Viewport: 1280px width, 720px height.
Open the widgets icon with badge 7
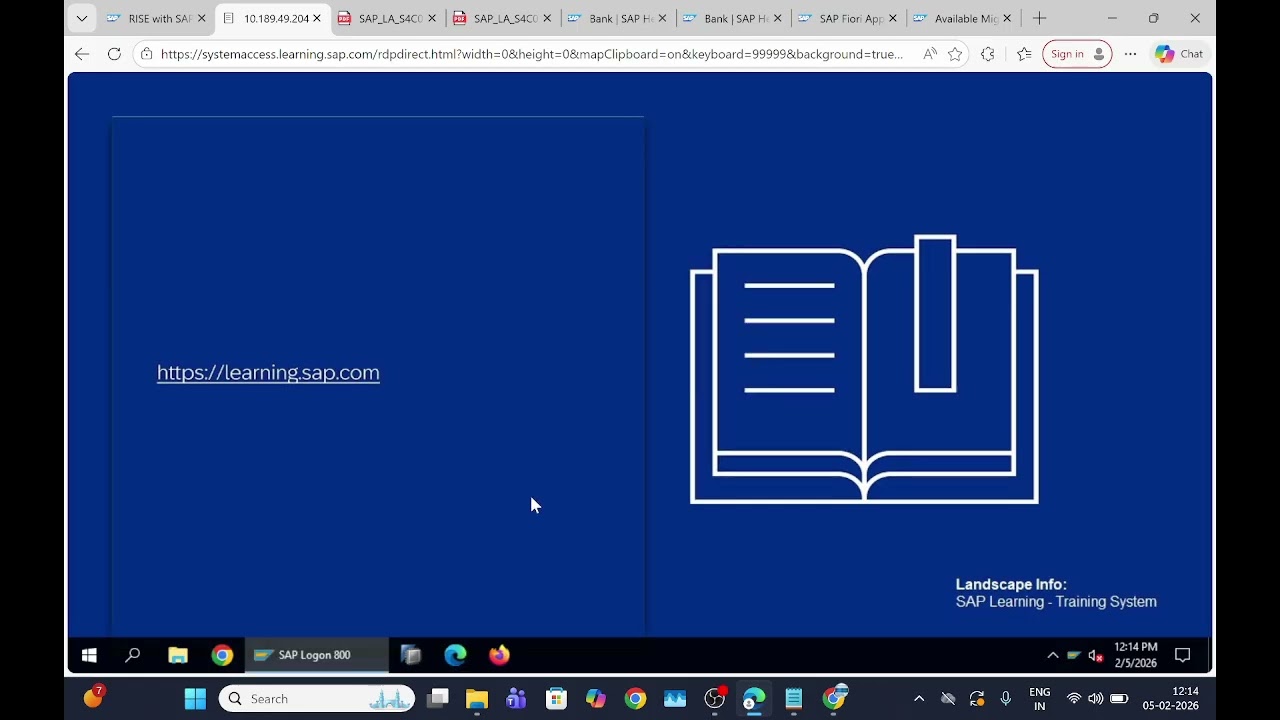coord(94,697)
